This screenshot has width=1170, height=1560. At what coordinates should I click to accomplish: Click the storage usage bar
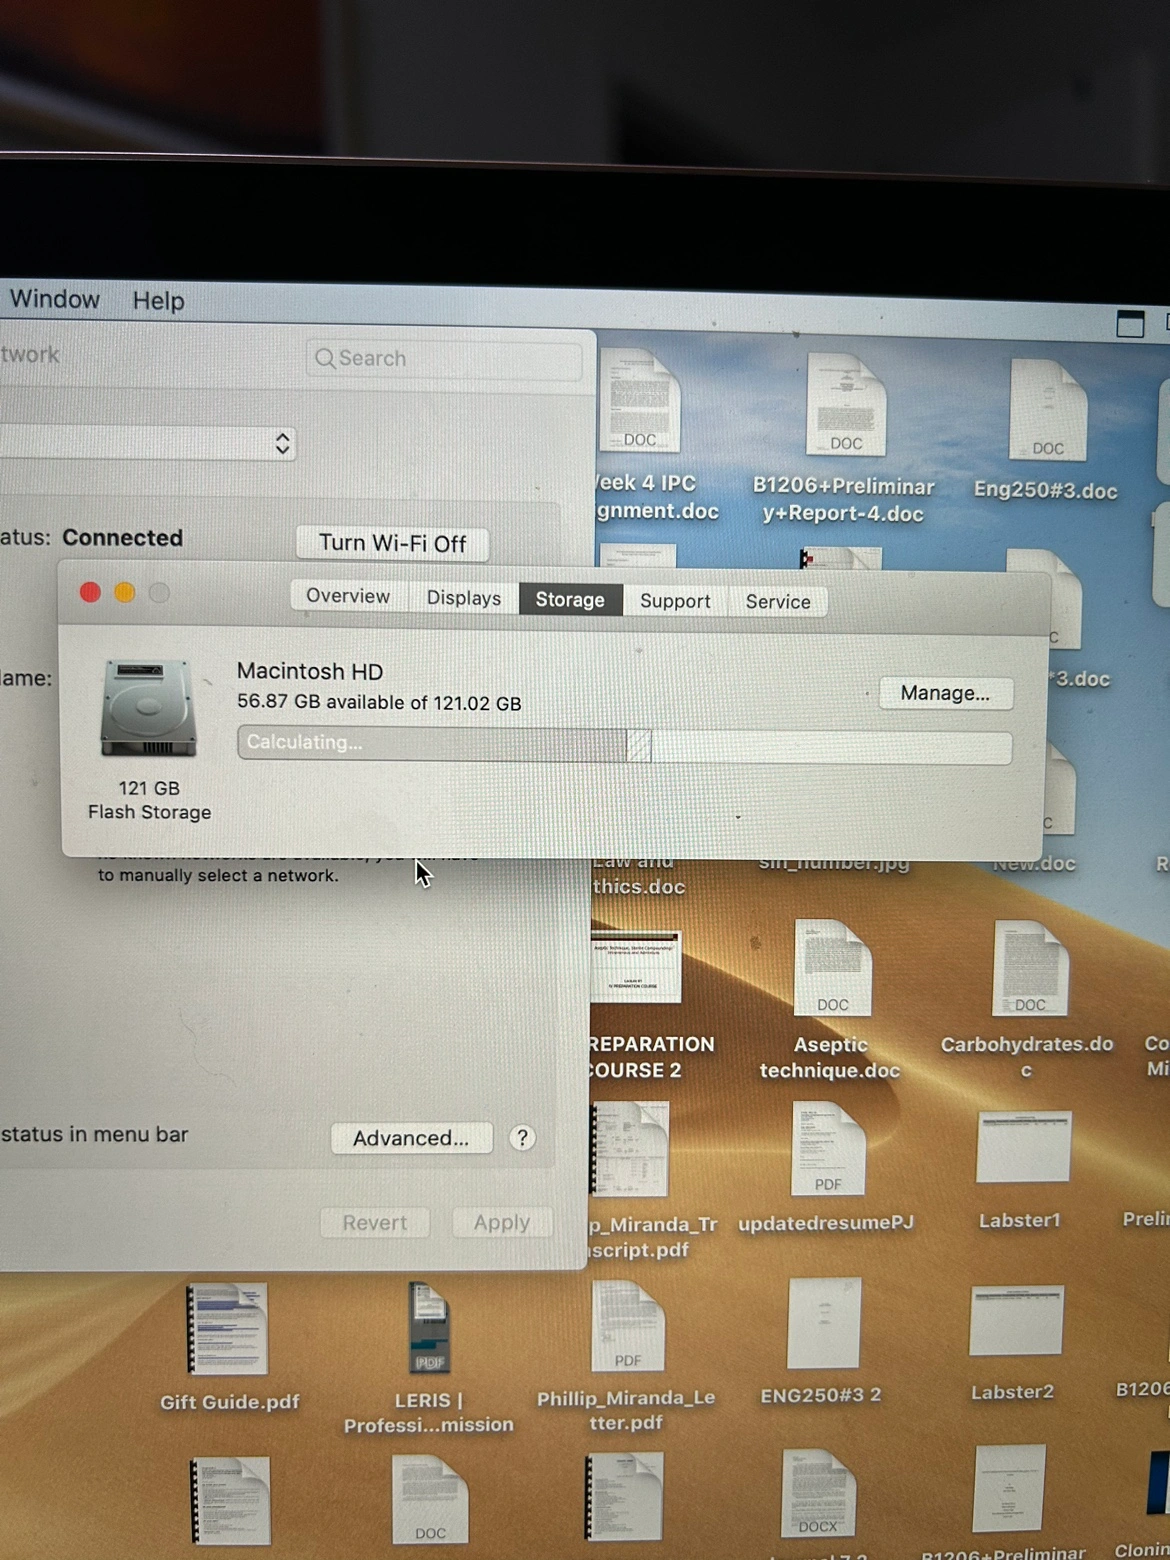pos(624,746)
